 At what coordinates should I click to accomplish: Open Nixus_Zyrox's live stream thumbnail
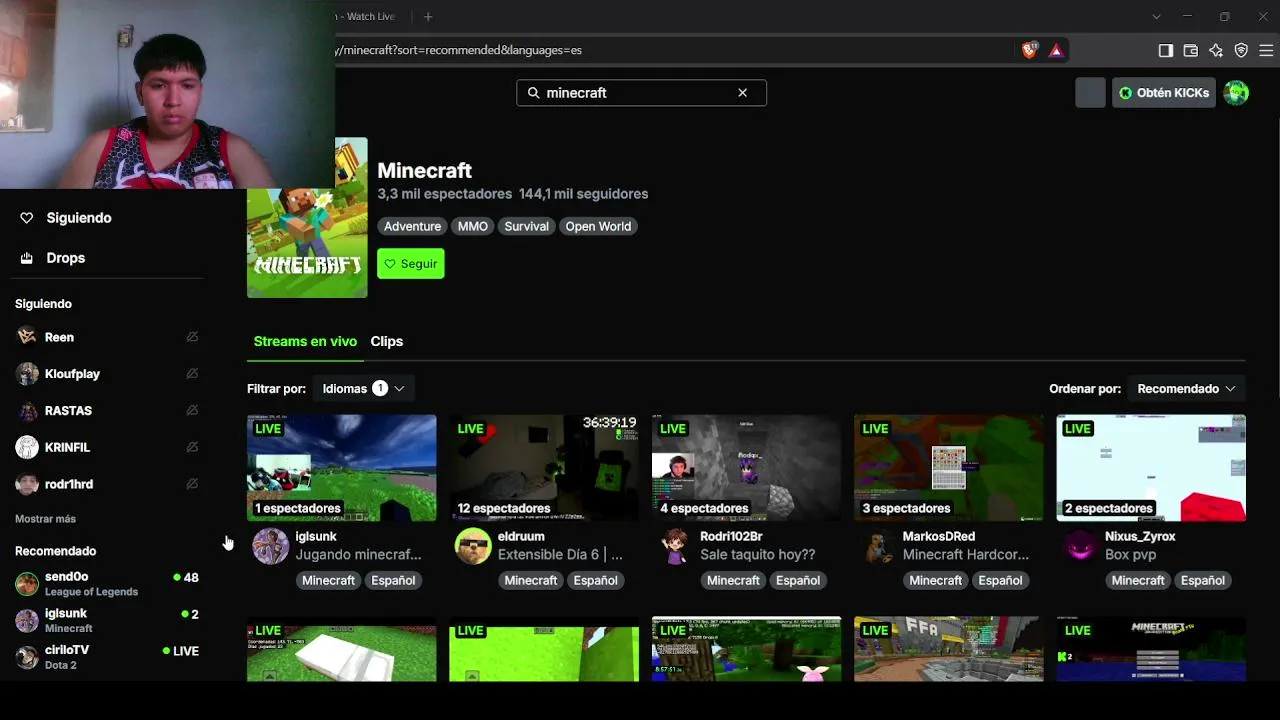coord(1151,468)
